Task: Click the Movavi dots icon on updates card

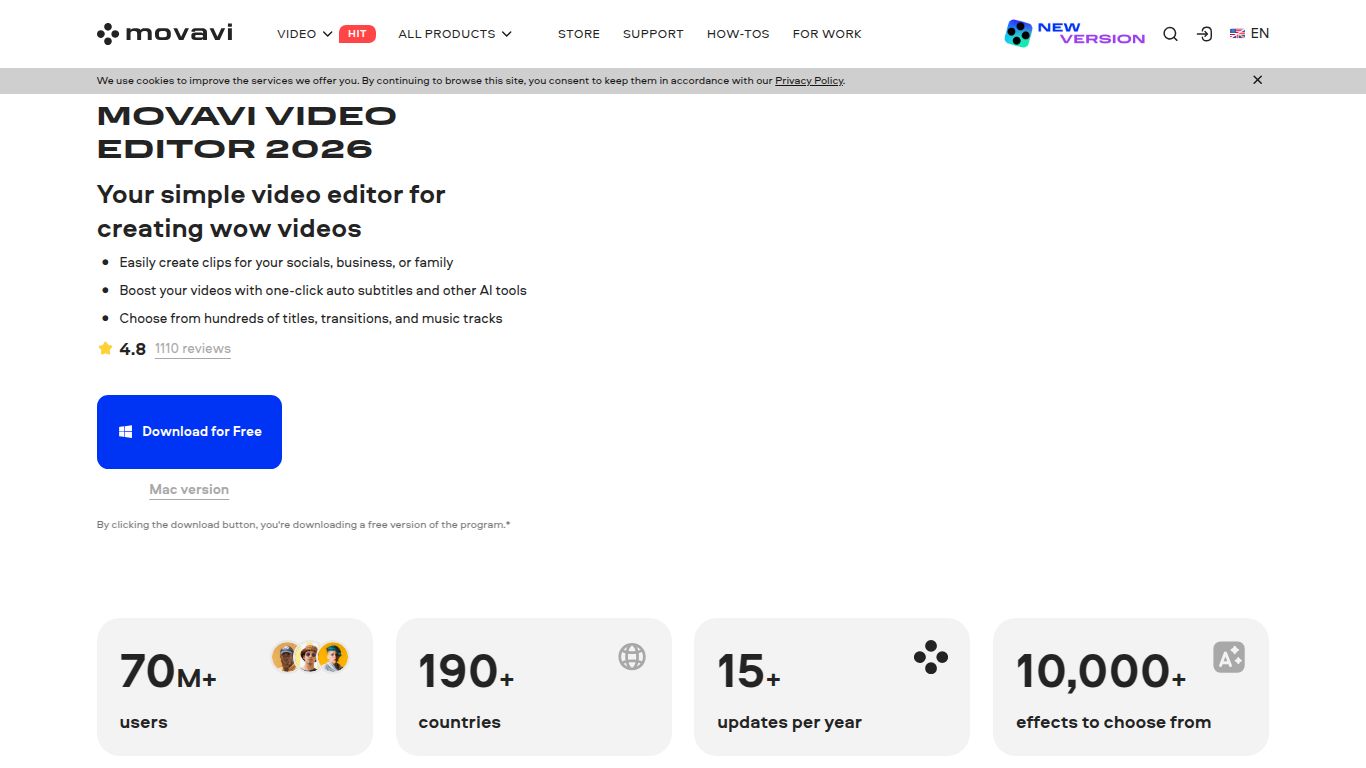Action: (x=930, y=657)
